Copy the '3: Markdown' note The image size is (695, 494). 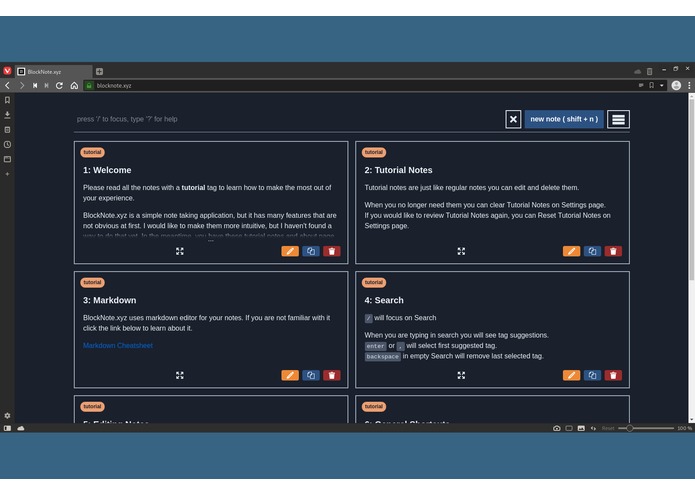point(311,375)
